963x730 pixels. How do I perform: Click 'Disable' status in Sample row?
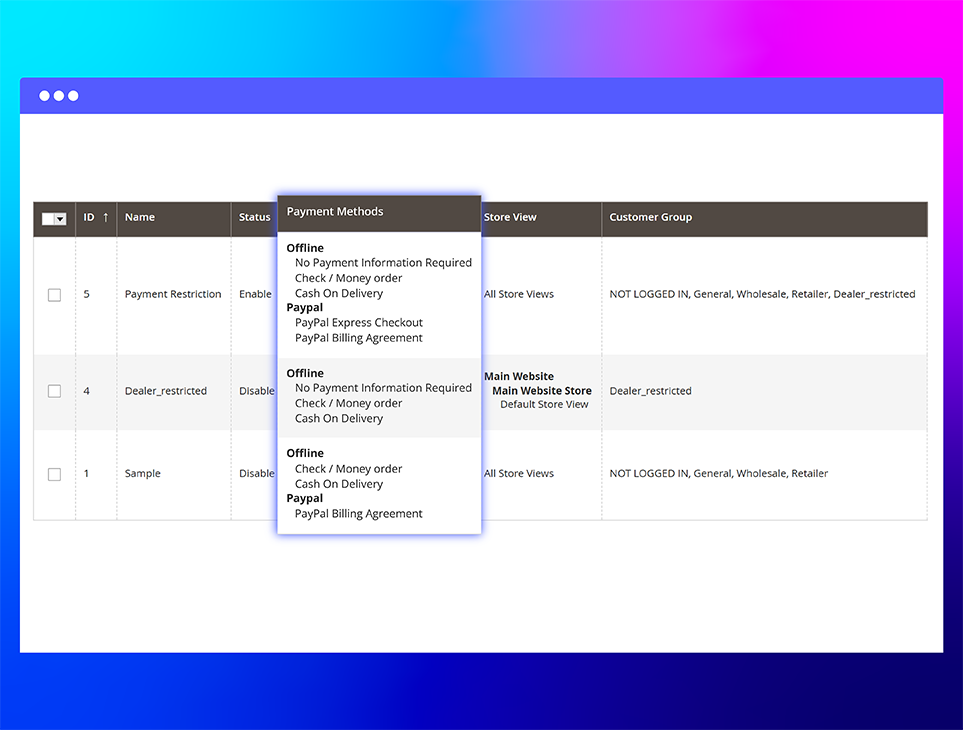pyautogui.click(x=257, y=473)
